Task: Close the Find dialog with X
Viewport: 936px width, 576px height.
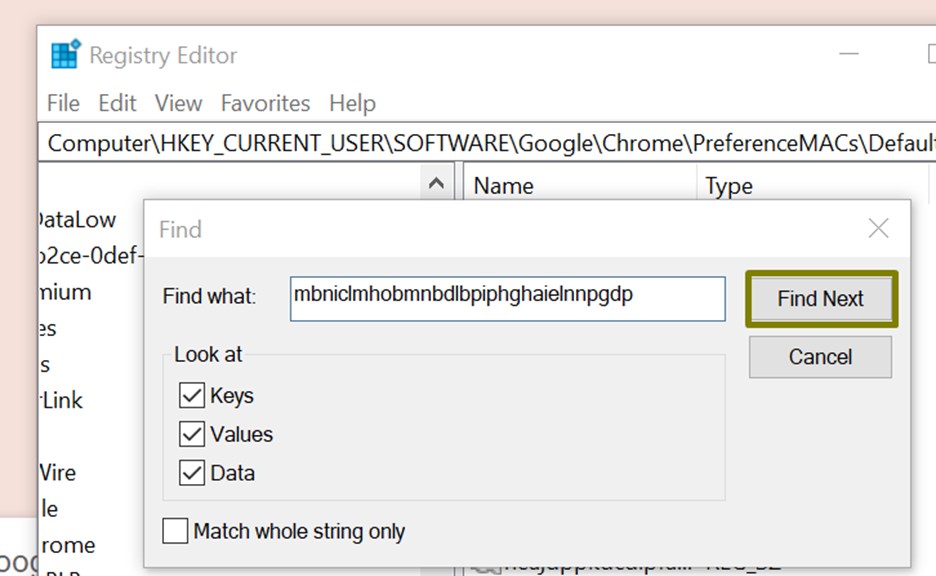Action: (x=878, y=229)
